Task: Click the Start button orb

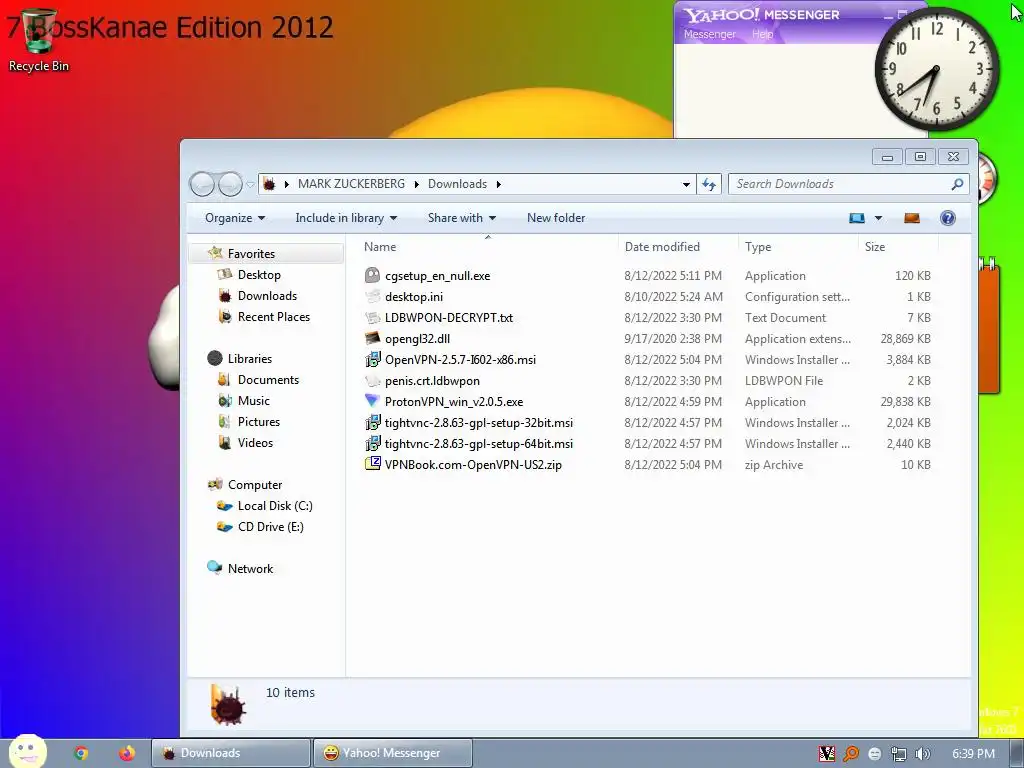Action: pos(27,751)
